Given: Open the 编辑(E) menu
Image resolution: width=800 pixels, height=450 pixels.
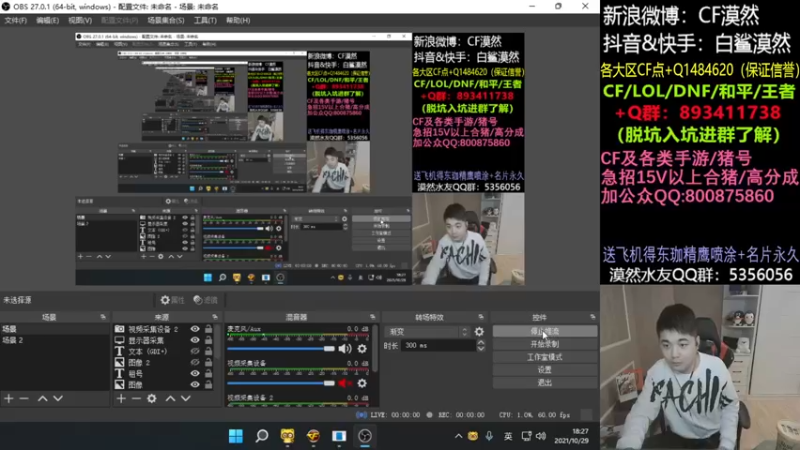Looking at the screenshot, I should [47, 20].
